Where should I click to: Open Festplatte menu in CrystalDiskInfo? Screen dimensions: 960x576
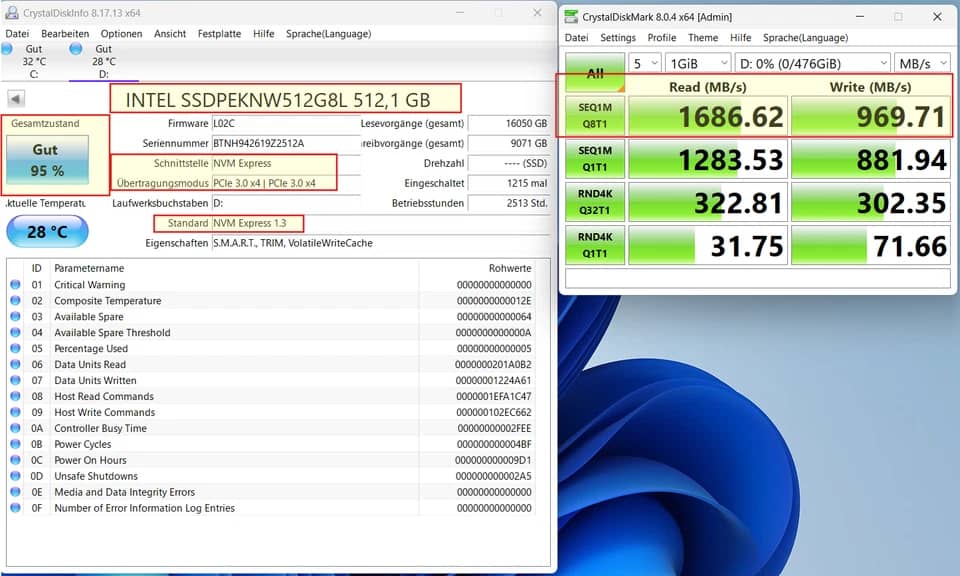point(219,34)
